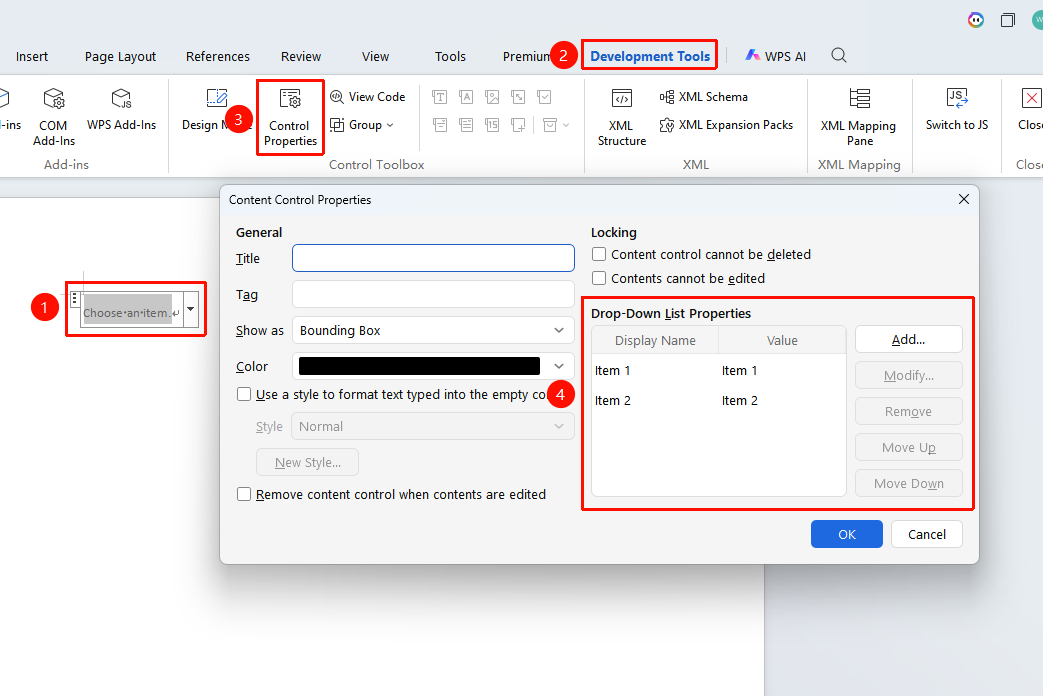Insert a rich text content control
1043x696 pixels.
tap(440, 97)
